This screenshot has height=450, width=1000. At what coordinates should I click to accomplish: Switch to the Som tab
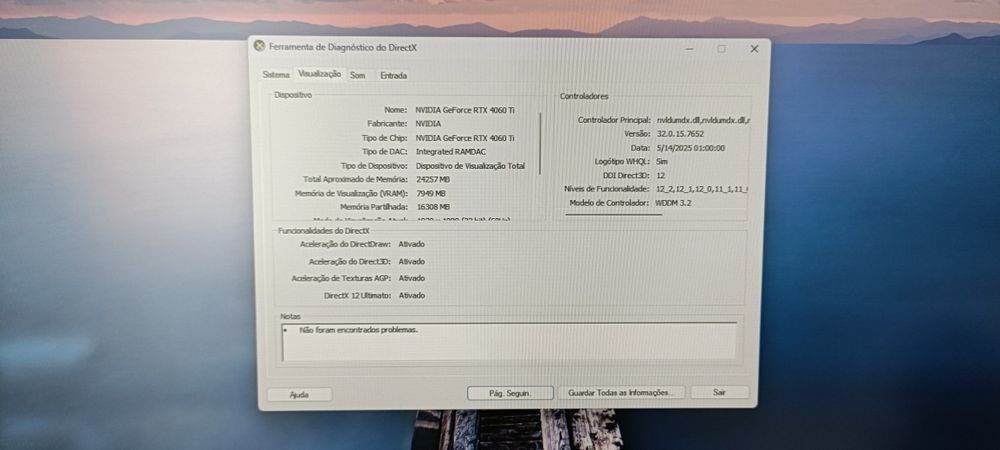[358, 75]
